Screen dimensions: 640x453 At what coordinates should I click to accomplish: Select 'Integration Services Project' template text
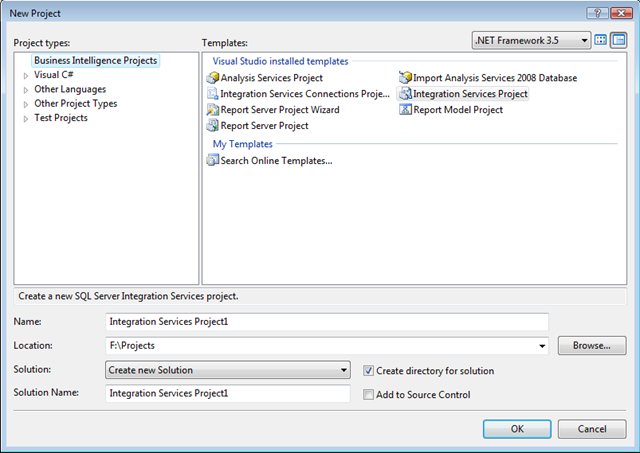[470, 93]
